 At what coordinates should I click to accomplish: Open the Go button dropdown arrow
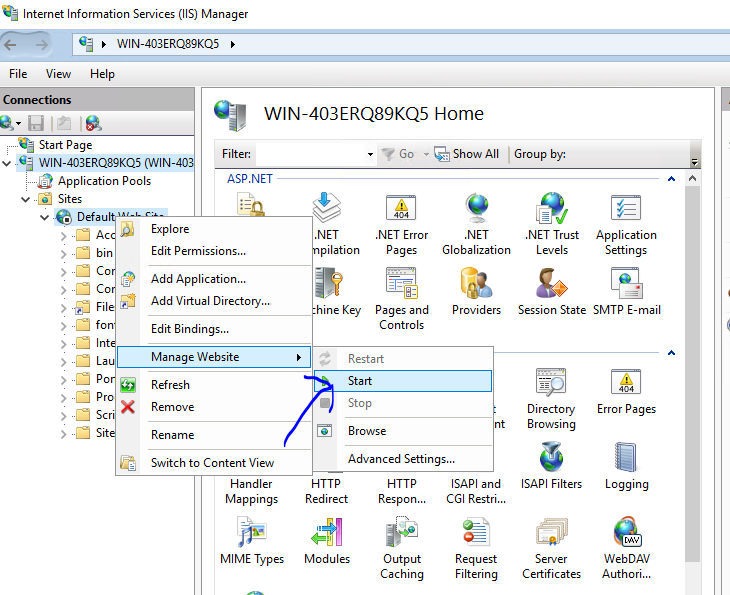point(426,154)
